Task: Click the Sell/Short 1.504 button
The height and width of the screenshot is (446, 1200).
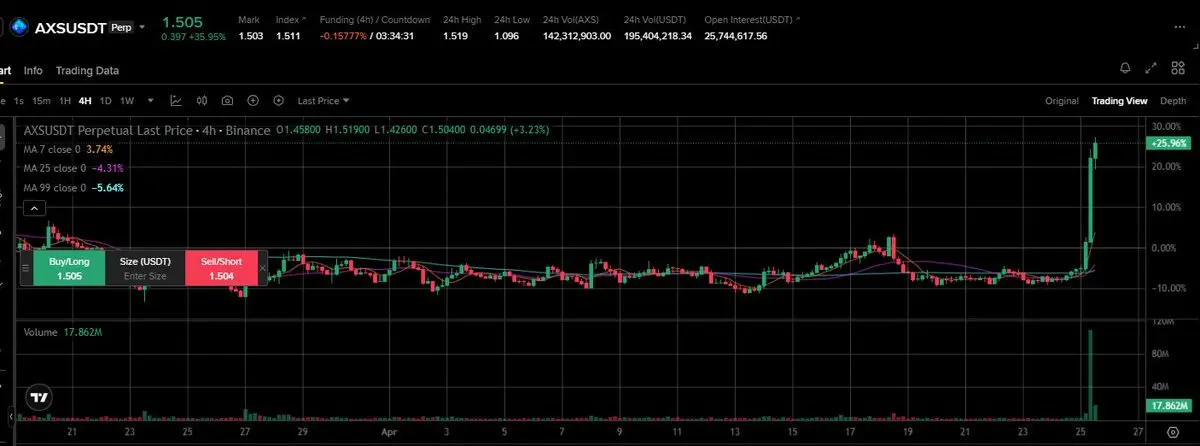Action: pos(221,268)
